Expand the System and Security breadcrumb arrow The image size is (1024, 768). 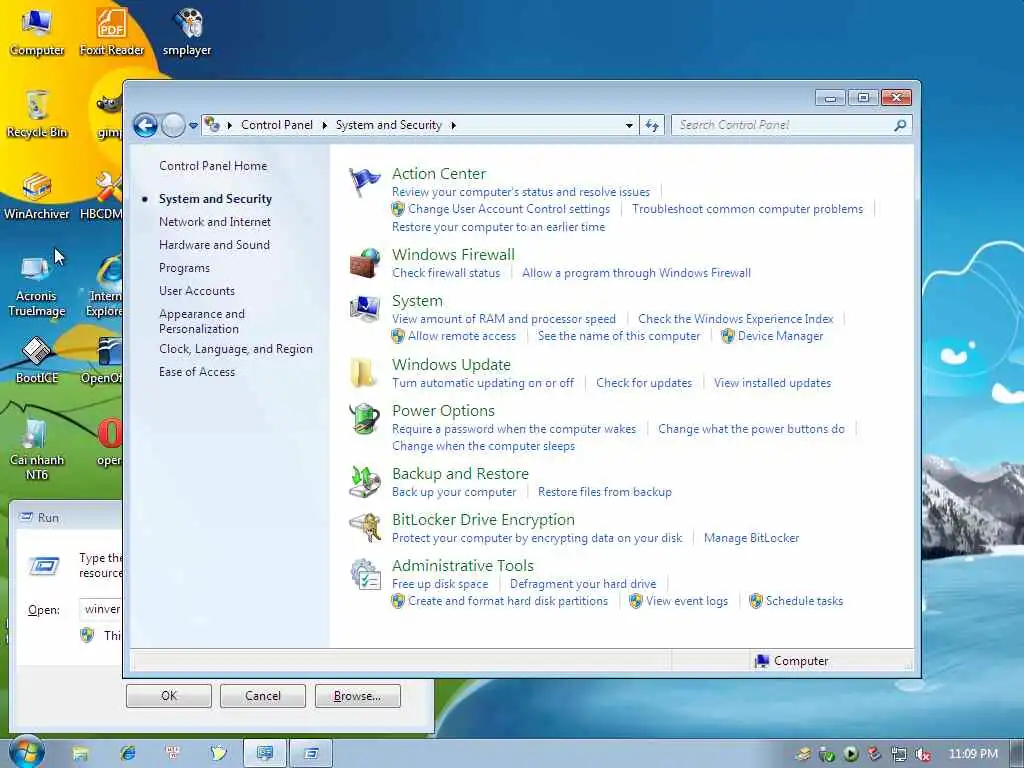coord(453,125)
